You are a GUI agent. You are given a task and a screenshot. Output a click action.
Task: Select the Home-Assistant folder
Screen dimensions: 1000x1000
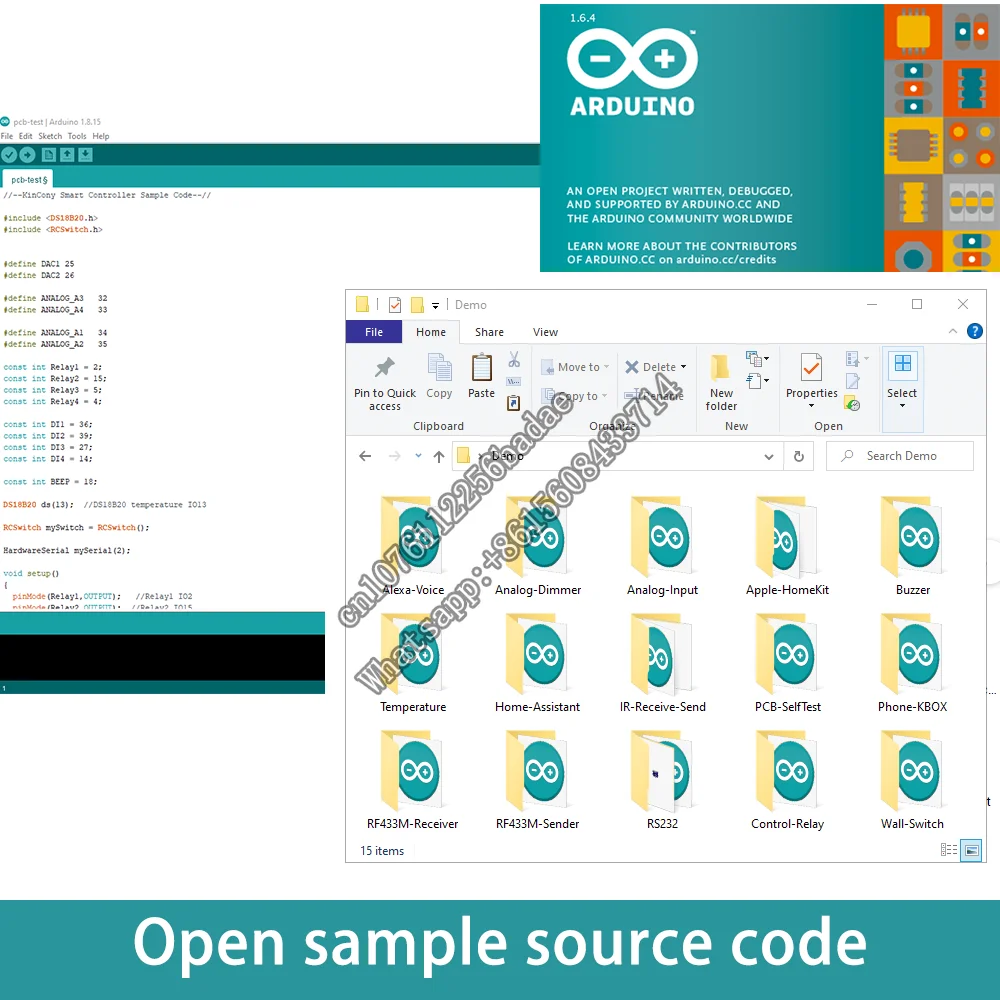538,664
